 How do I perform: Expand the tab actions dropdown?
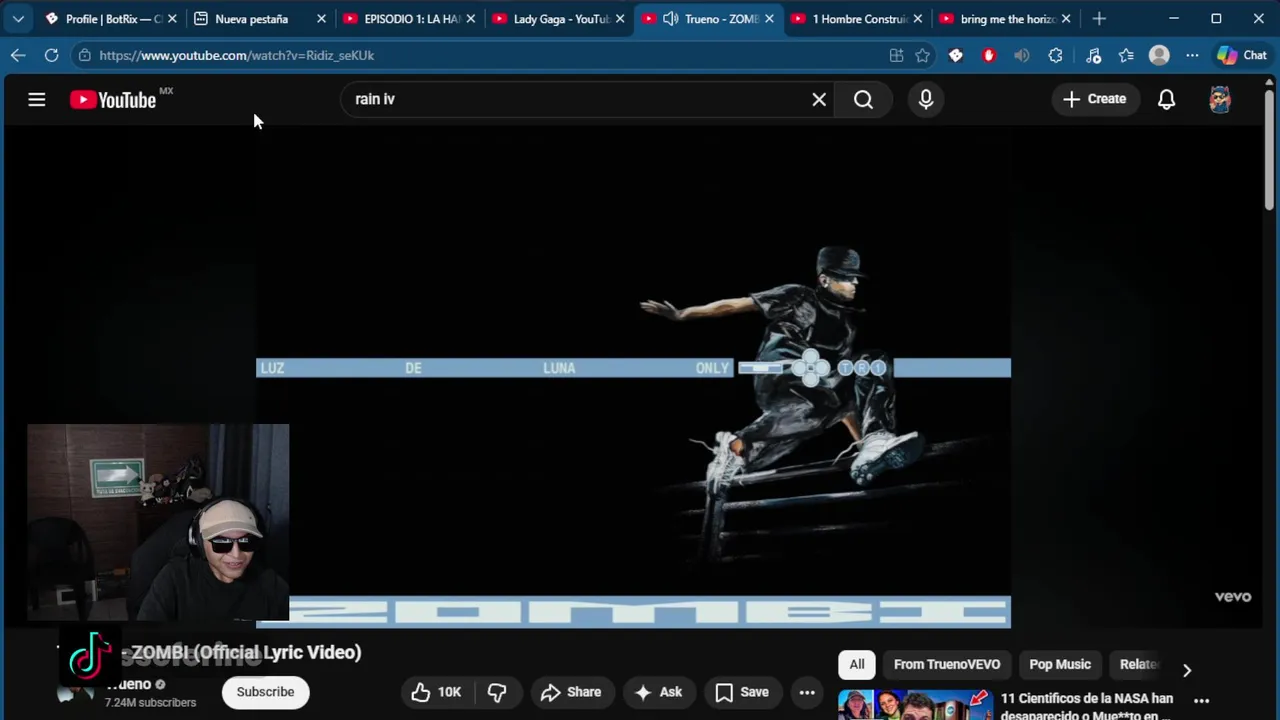(18, 18)
